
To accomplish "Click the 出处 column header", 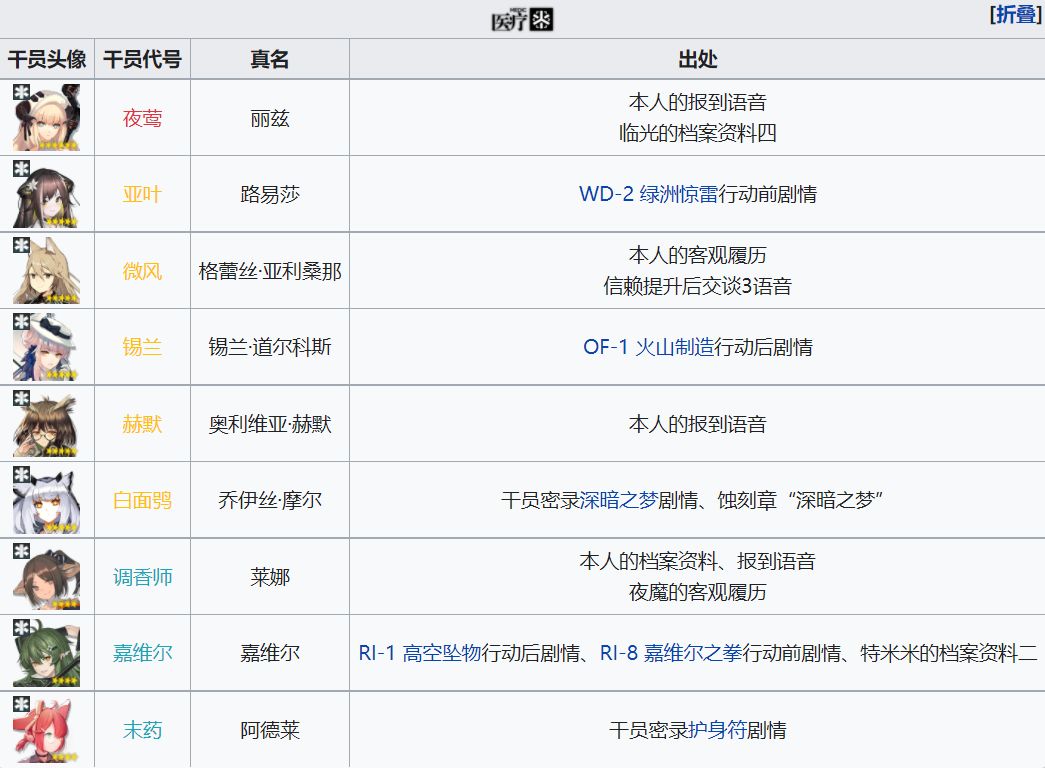I will click(x=698, y=59).
